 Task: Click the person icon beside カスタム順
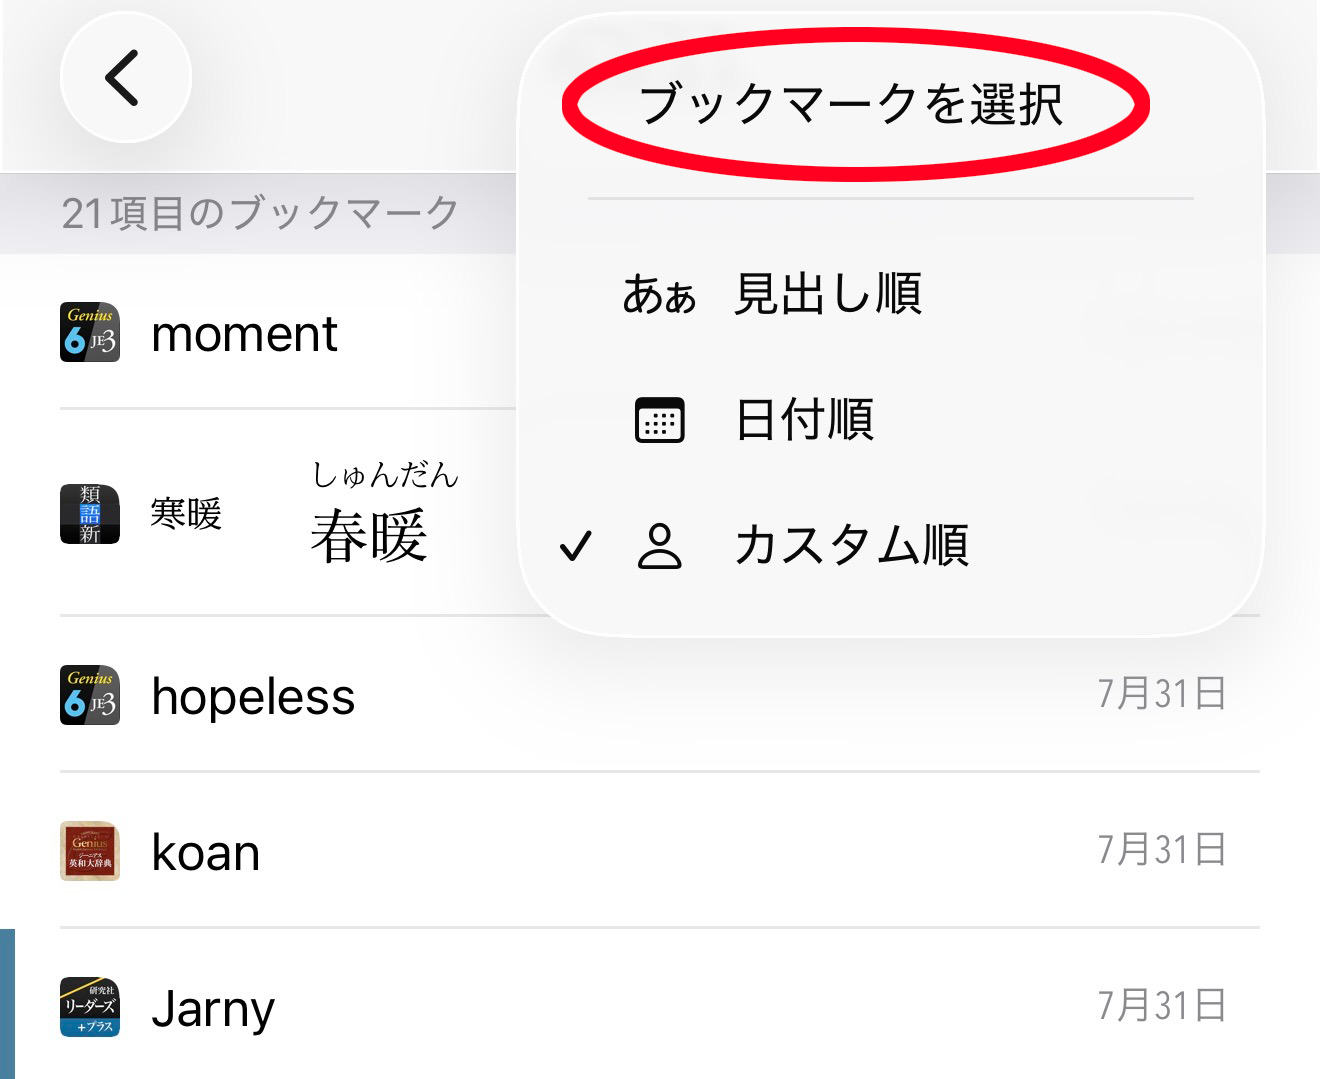pyautogui.click(x=659, y=545)
